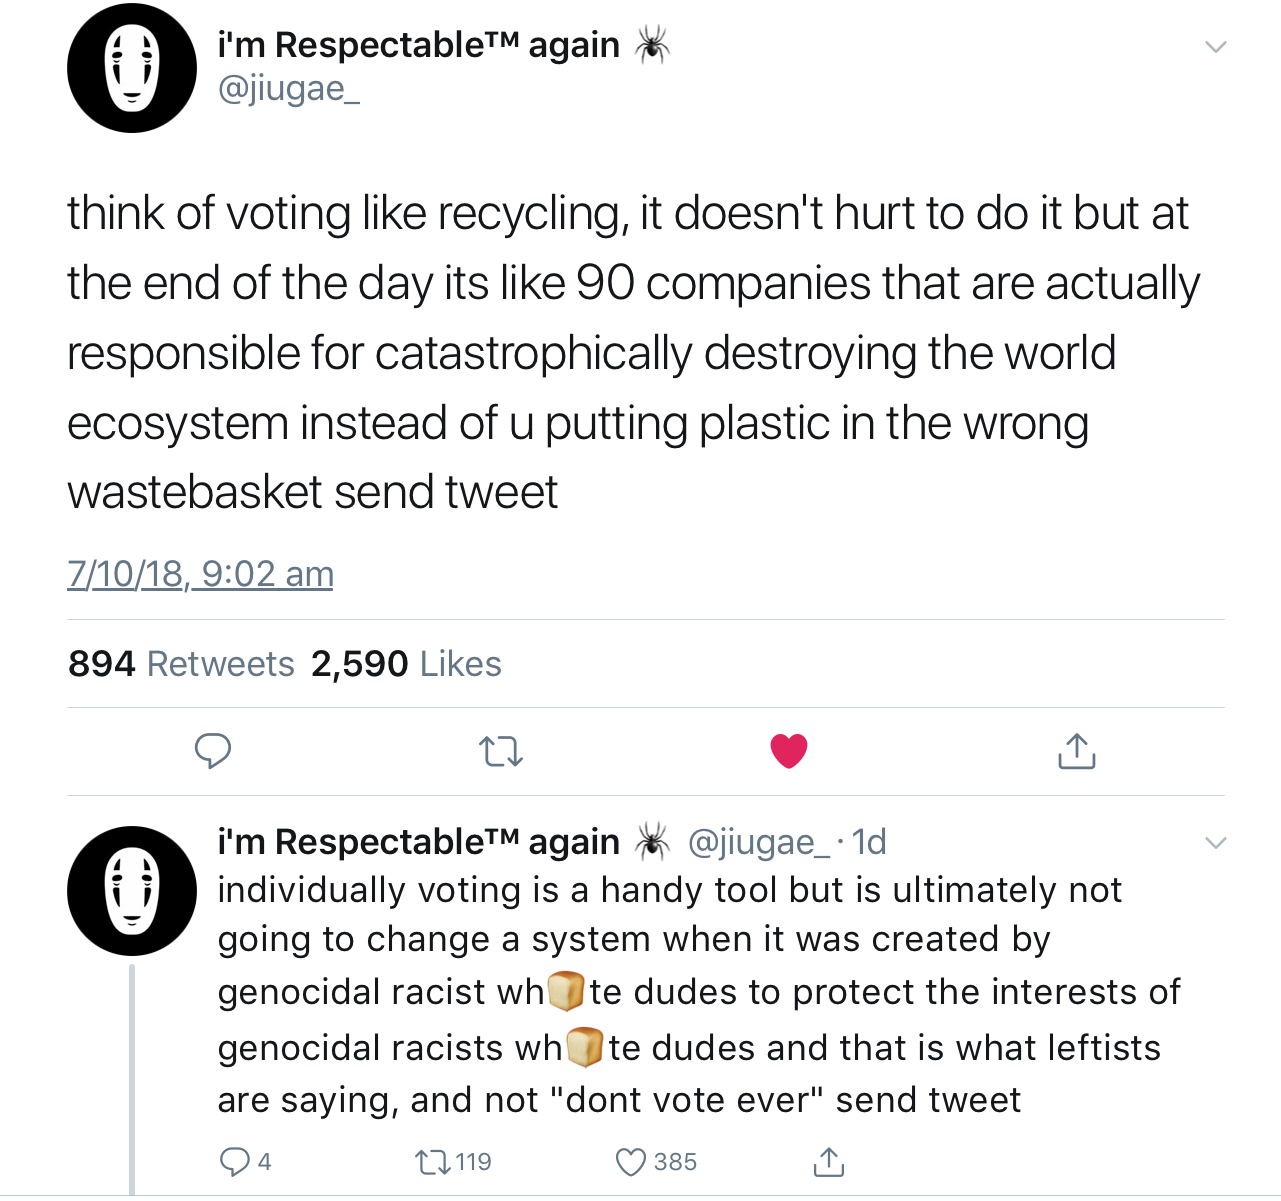The image size is (1281, 1201).
Task: View the 894 Retweets list
Action: (181, 664)
